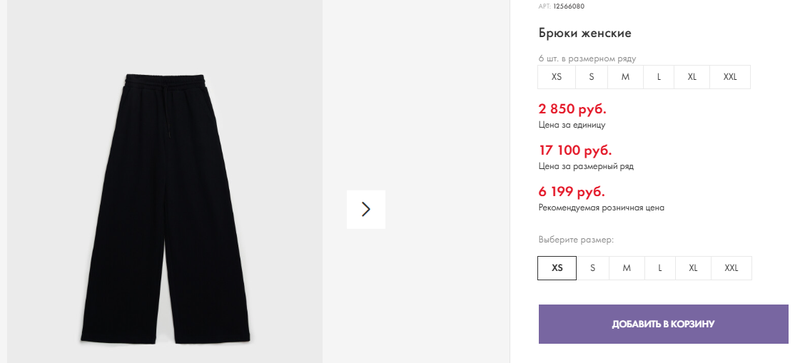800x363 pixels.
Task: Select size XL under Выберите размер
Action: (x=693, y=268)
